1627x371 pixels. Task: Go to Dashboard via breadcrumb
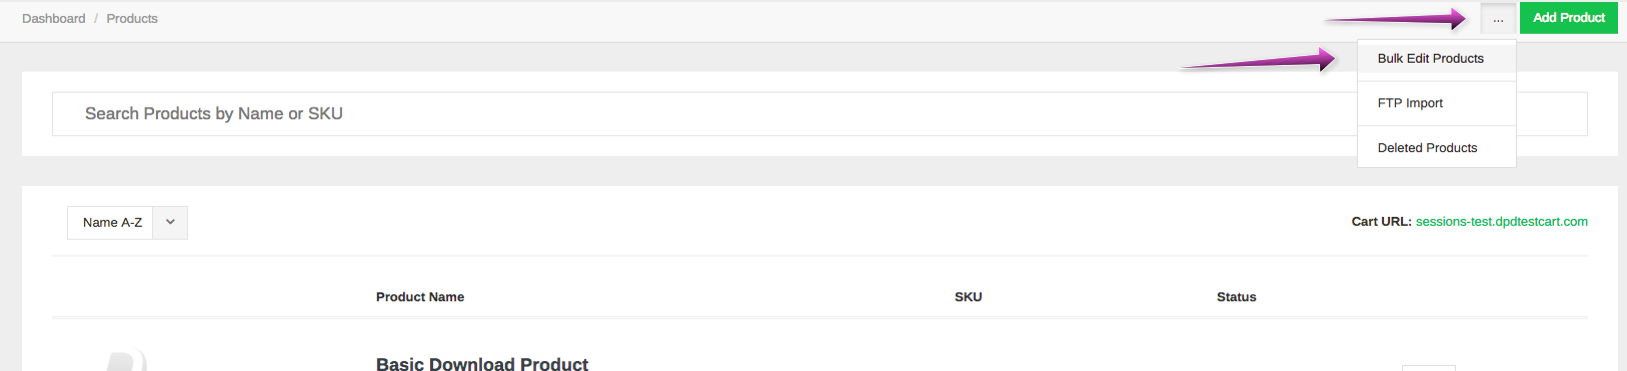[53, 18]
